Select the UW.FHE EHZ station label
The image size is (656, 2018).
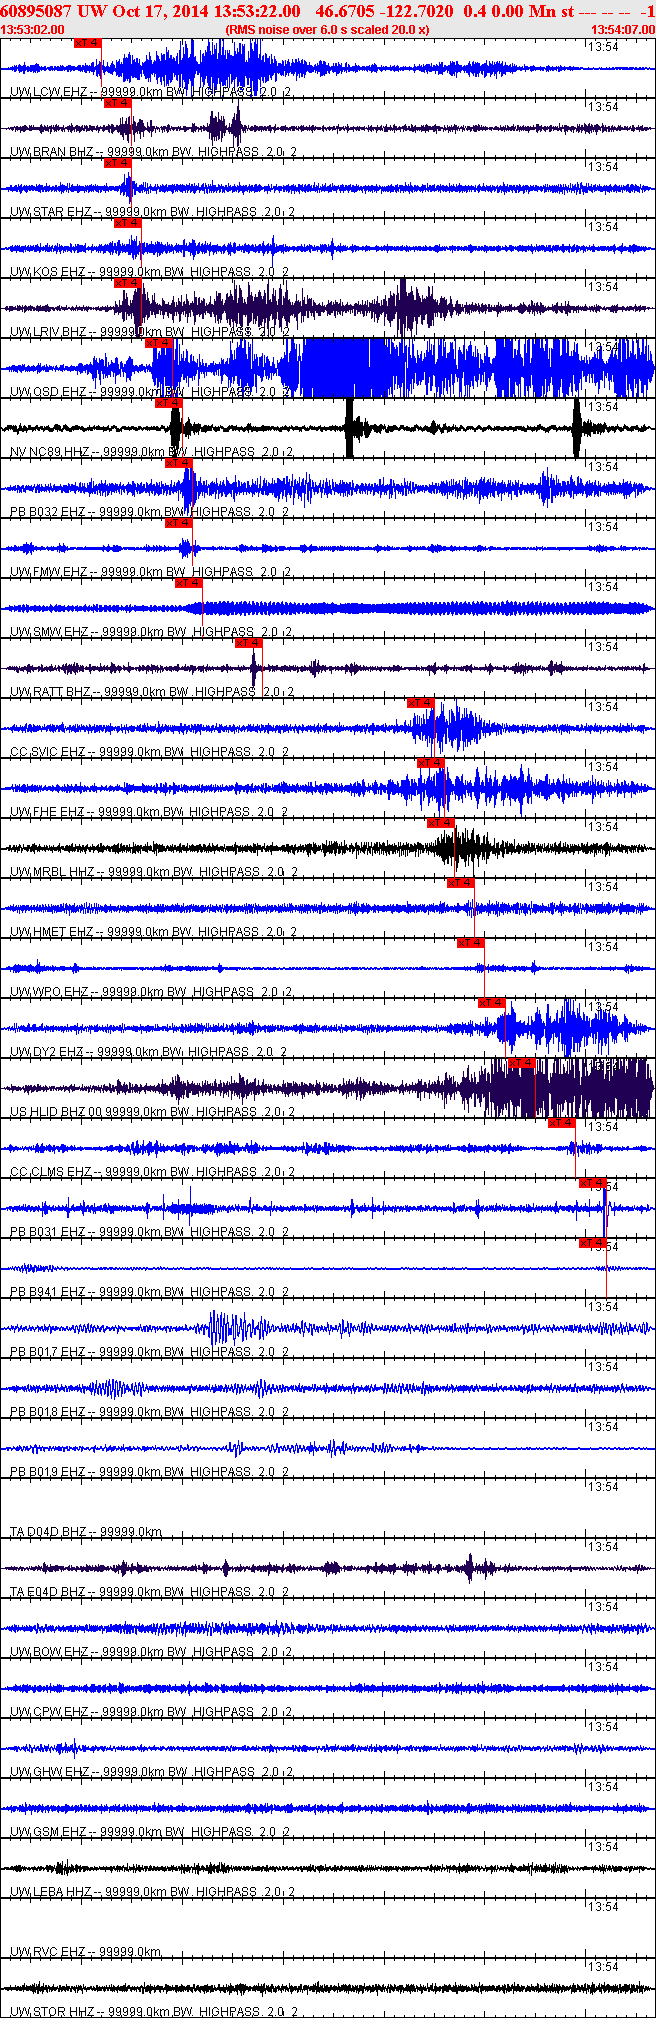(48, 812)
